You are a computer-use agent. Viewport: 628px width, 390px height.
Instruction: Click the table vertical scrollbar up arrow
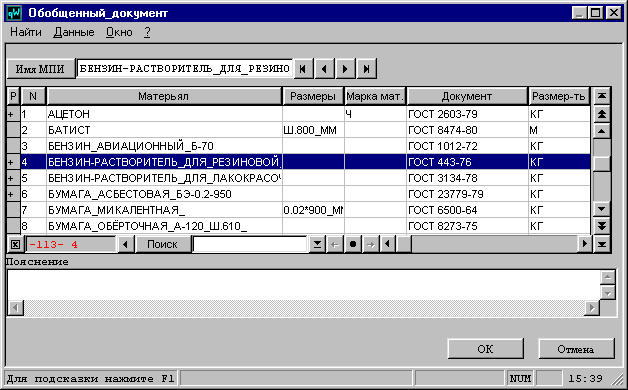602,131
